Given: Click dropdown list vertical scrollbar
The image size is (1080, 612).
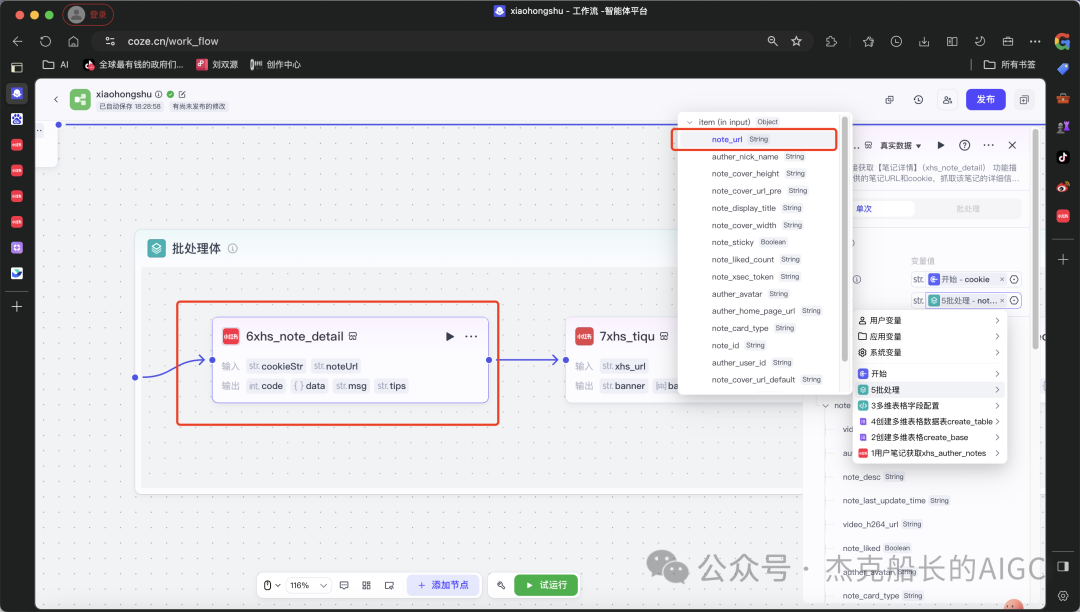Looking at the screenshot, I should [845, 238].
